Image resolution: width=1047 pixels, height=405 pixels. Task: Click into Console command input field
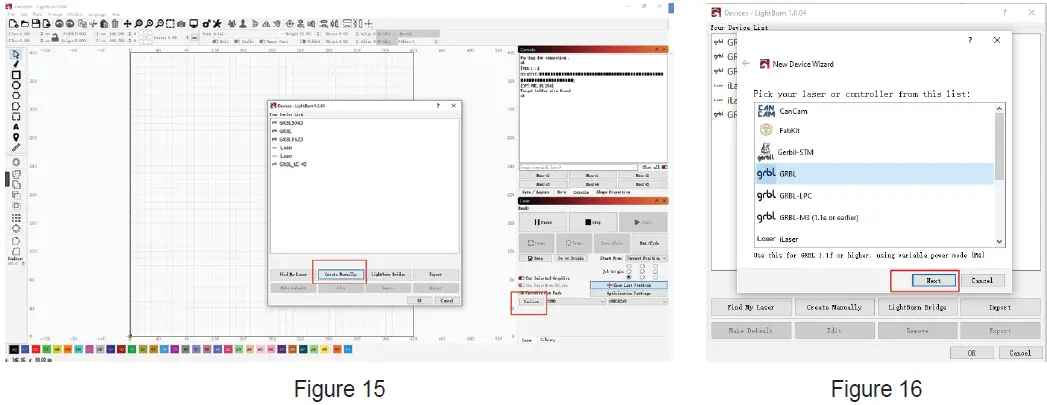578,167
